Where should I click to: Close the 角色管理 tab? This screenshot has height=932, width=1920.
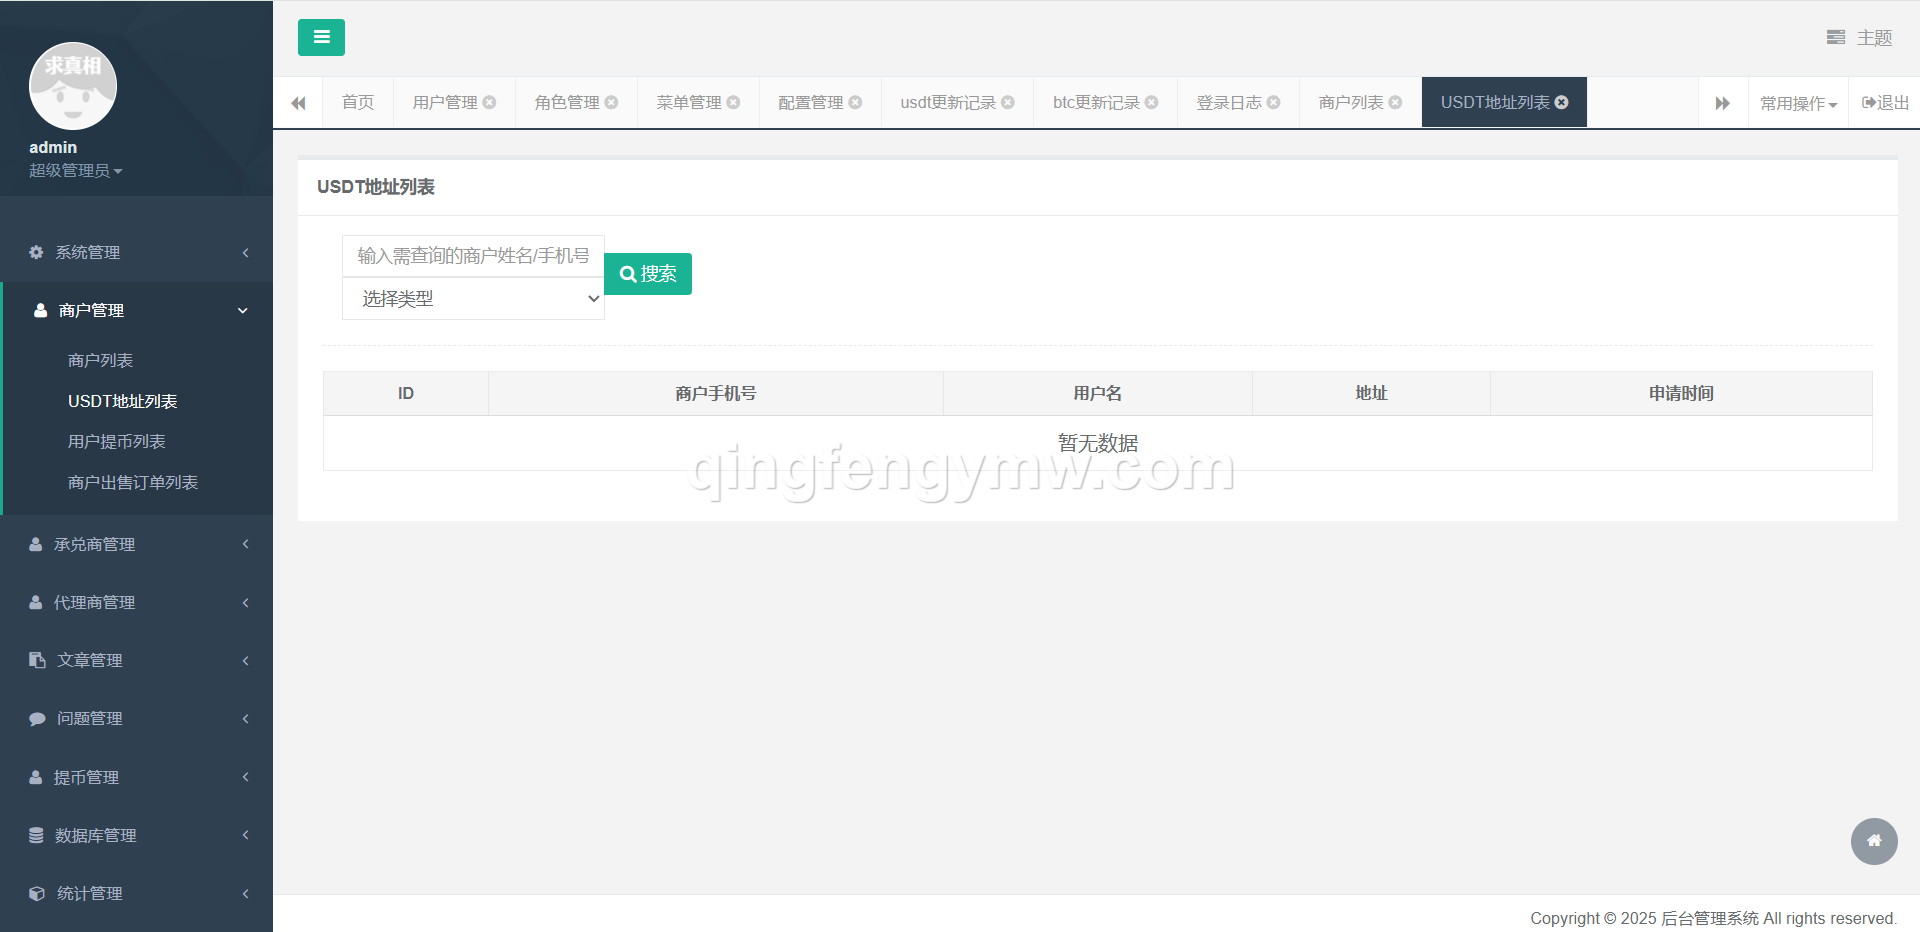tap(611, 102)
